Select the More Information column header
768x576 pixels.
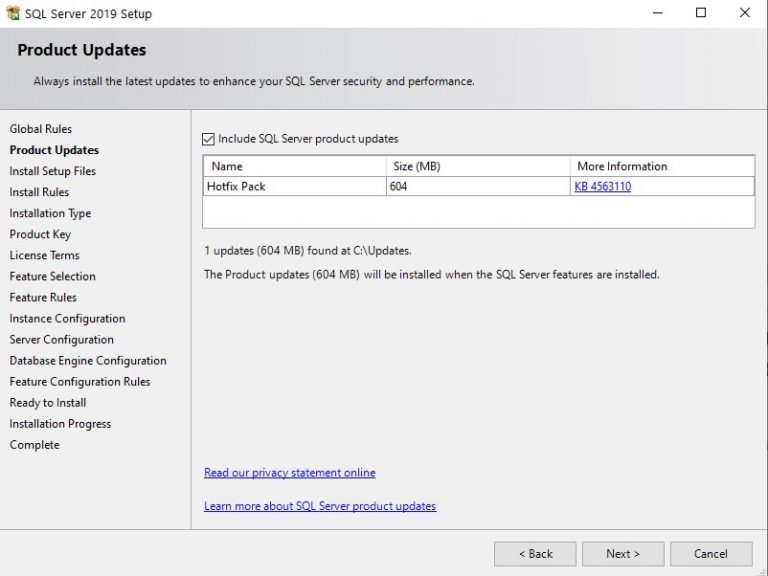point(662,166)
